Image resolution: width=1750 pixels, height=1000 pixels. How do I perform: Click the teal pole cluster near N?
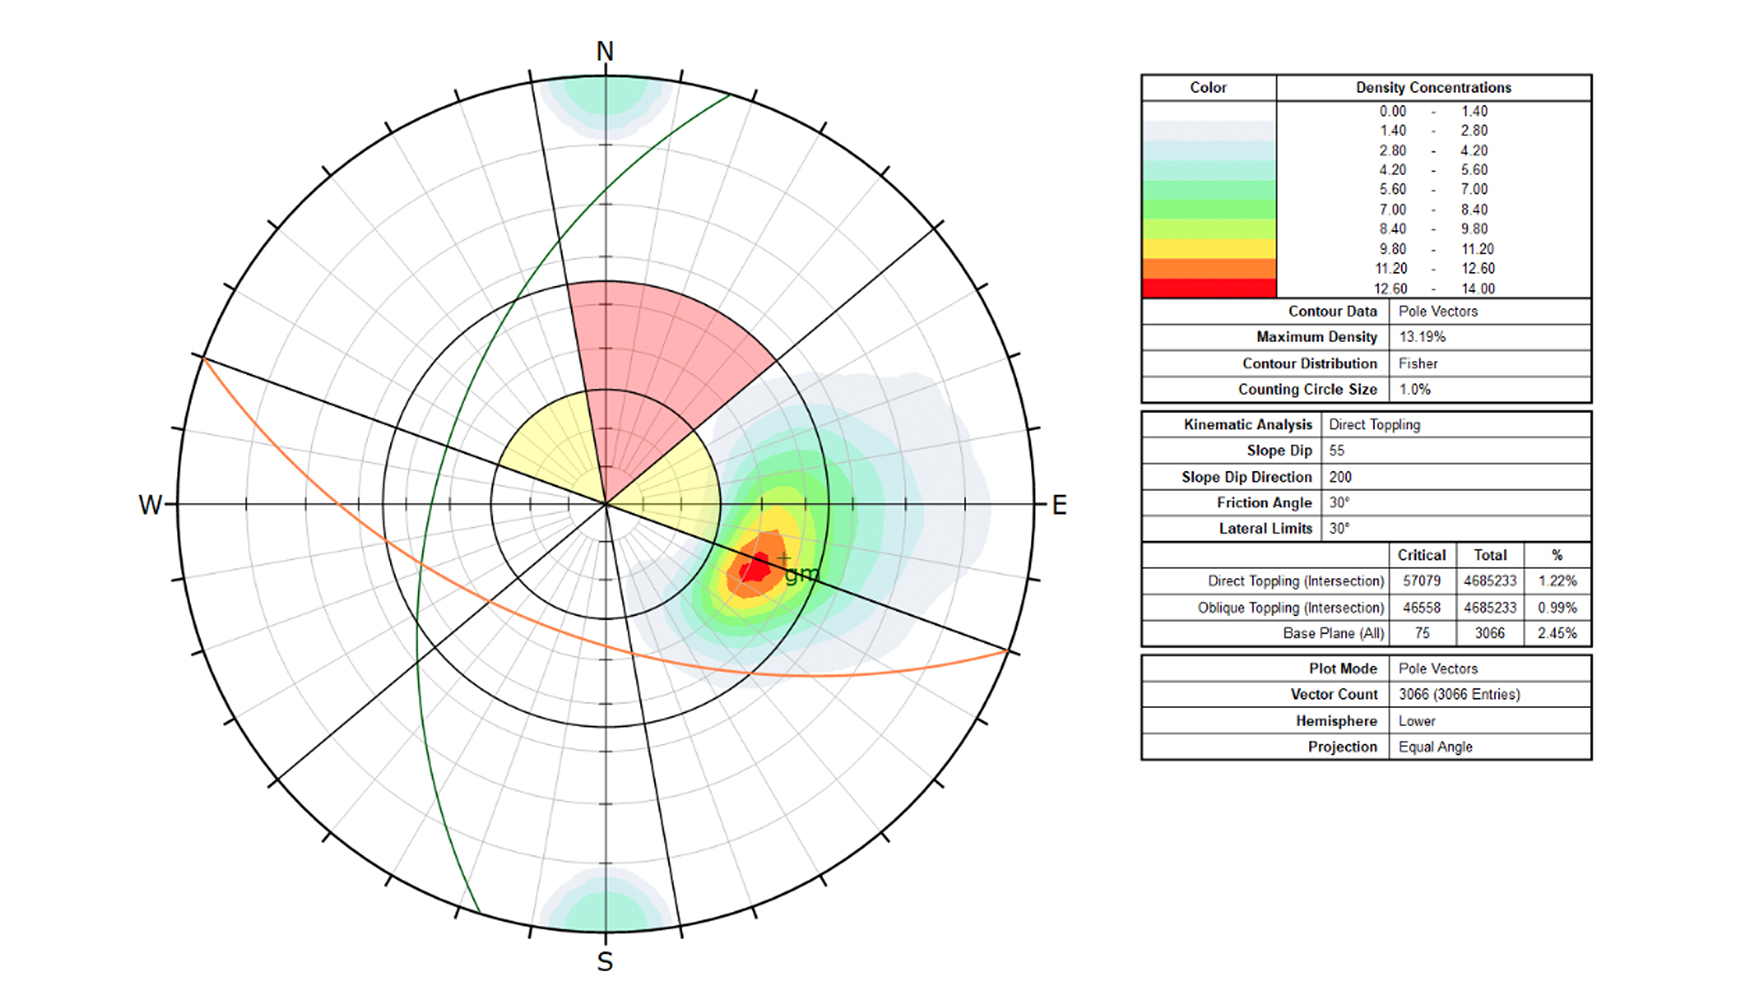click(x=605, y=97)
